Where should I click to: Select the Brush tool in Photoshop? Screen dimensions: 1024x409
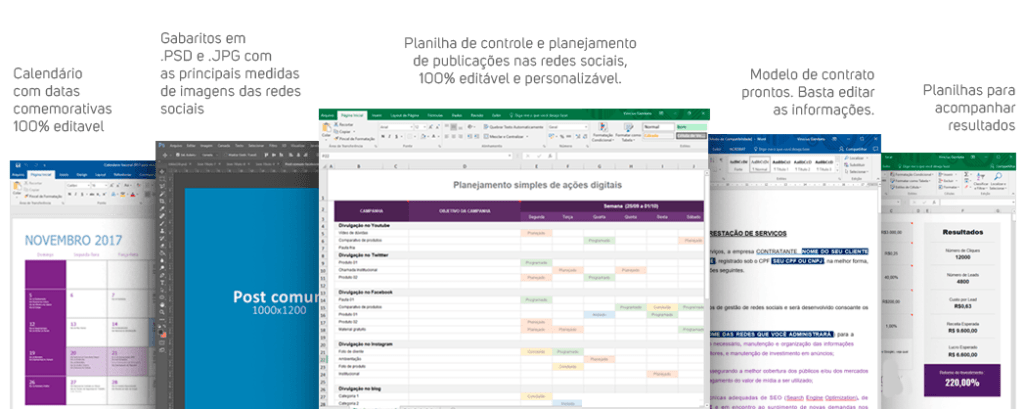pyautogui.click(x=162, y=223)
